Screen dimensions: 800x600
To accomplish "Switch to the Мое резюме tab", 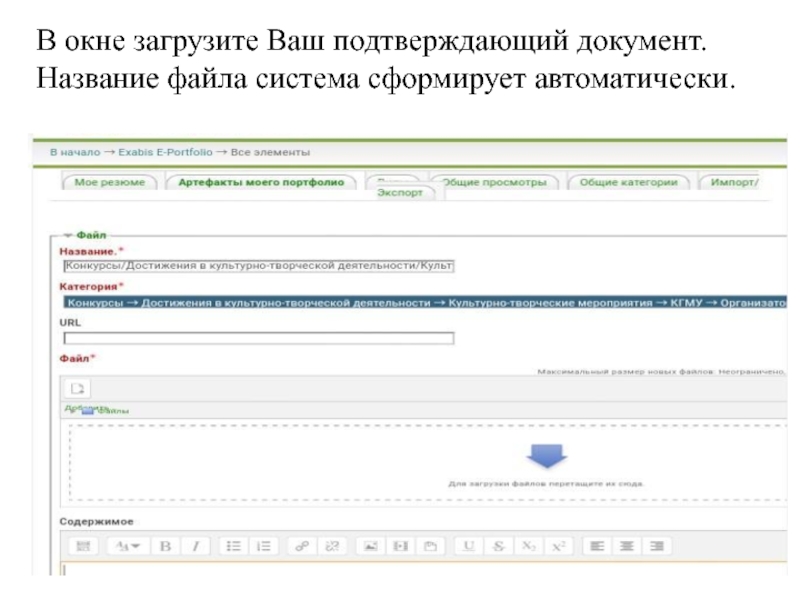I will (109, 183).
